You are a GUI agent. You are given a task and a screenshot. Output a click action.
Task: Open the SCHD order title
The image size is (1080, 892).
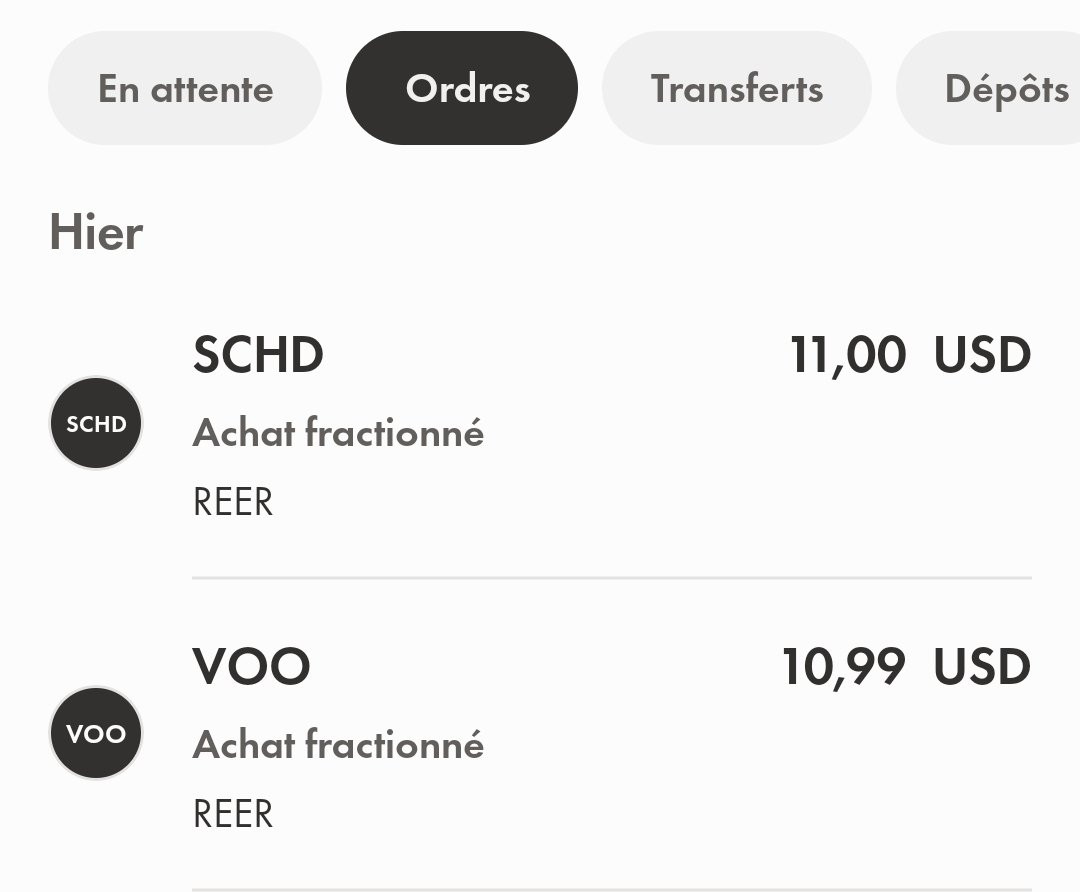coord(258,355)
